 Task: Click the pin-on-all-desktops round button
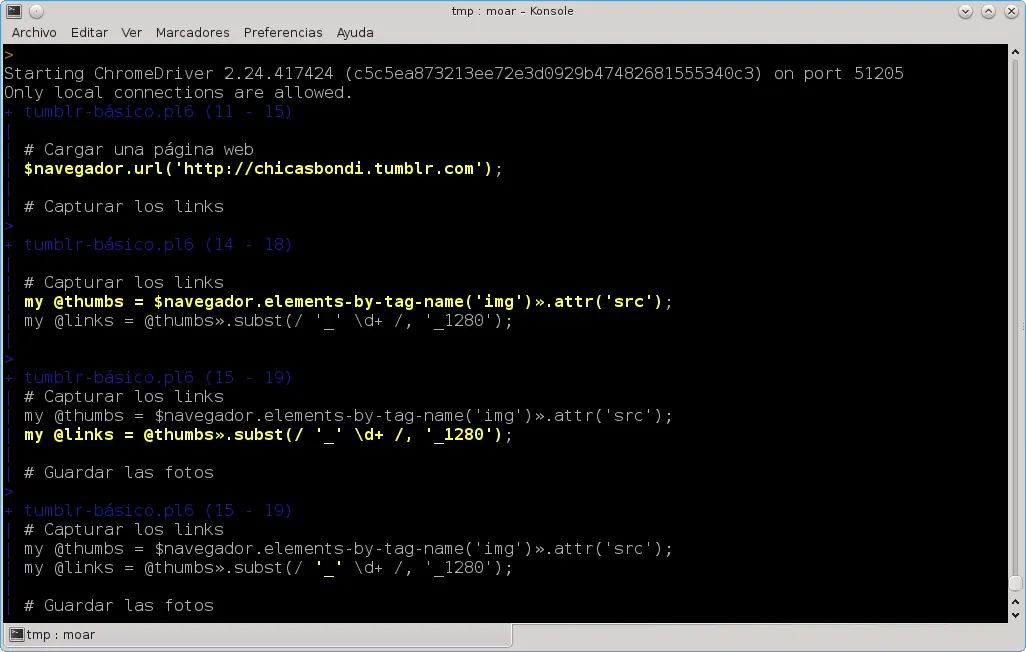coord(37,11)
